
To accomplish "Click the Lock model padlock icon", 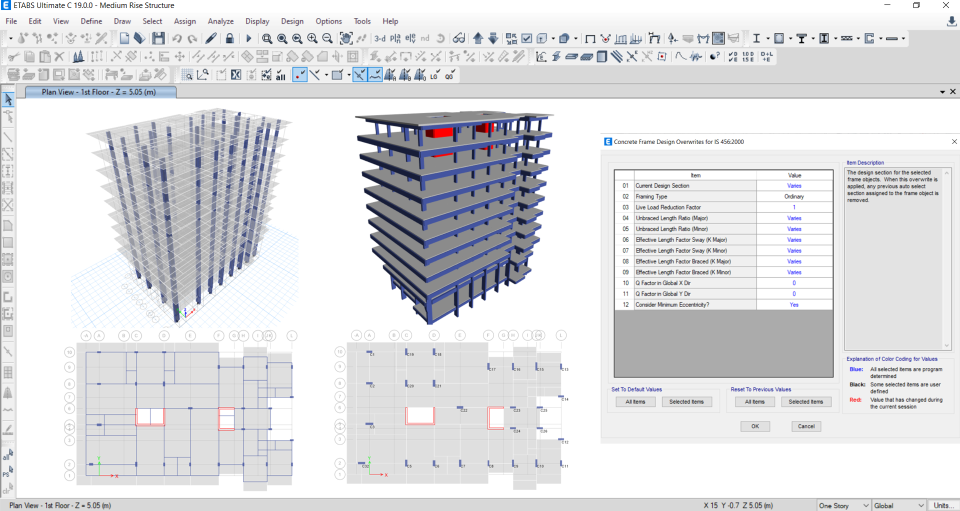I will tap(231, 38).
